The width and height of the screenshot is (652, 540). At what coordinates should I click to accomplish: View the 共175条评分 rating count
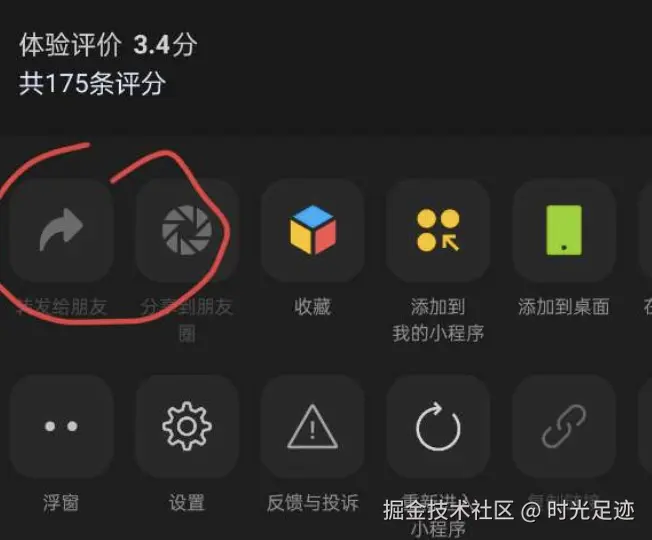click(x=92, y=84)
